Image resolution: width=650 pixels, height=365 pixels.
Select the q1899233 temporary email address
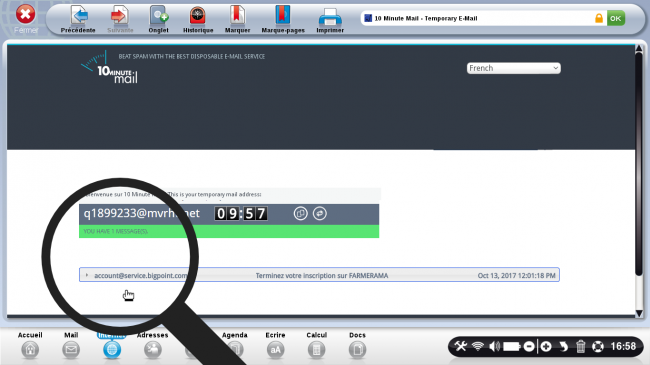point(141,213)
